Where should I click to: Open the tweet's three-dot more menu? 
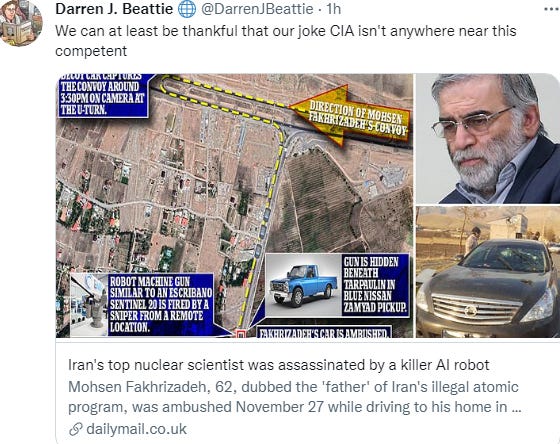(x=552, y=9)
